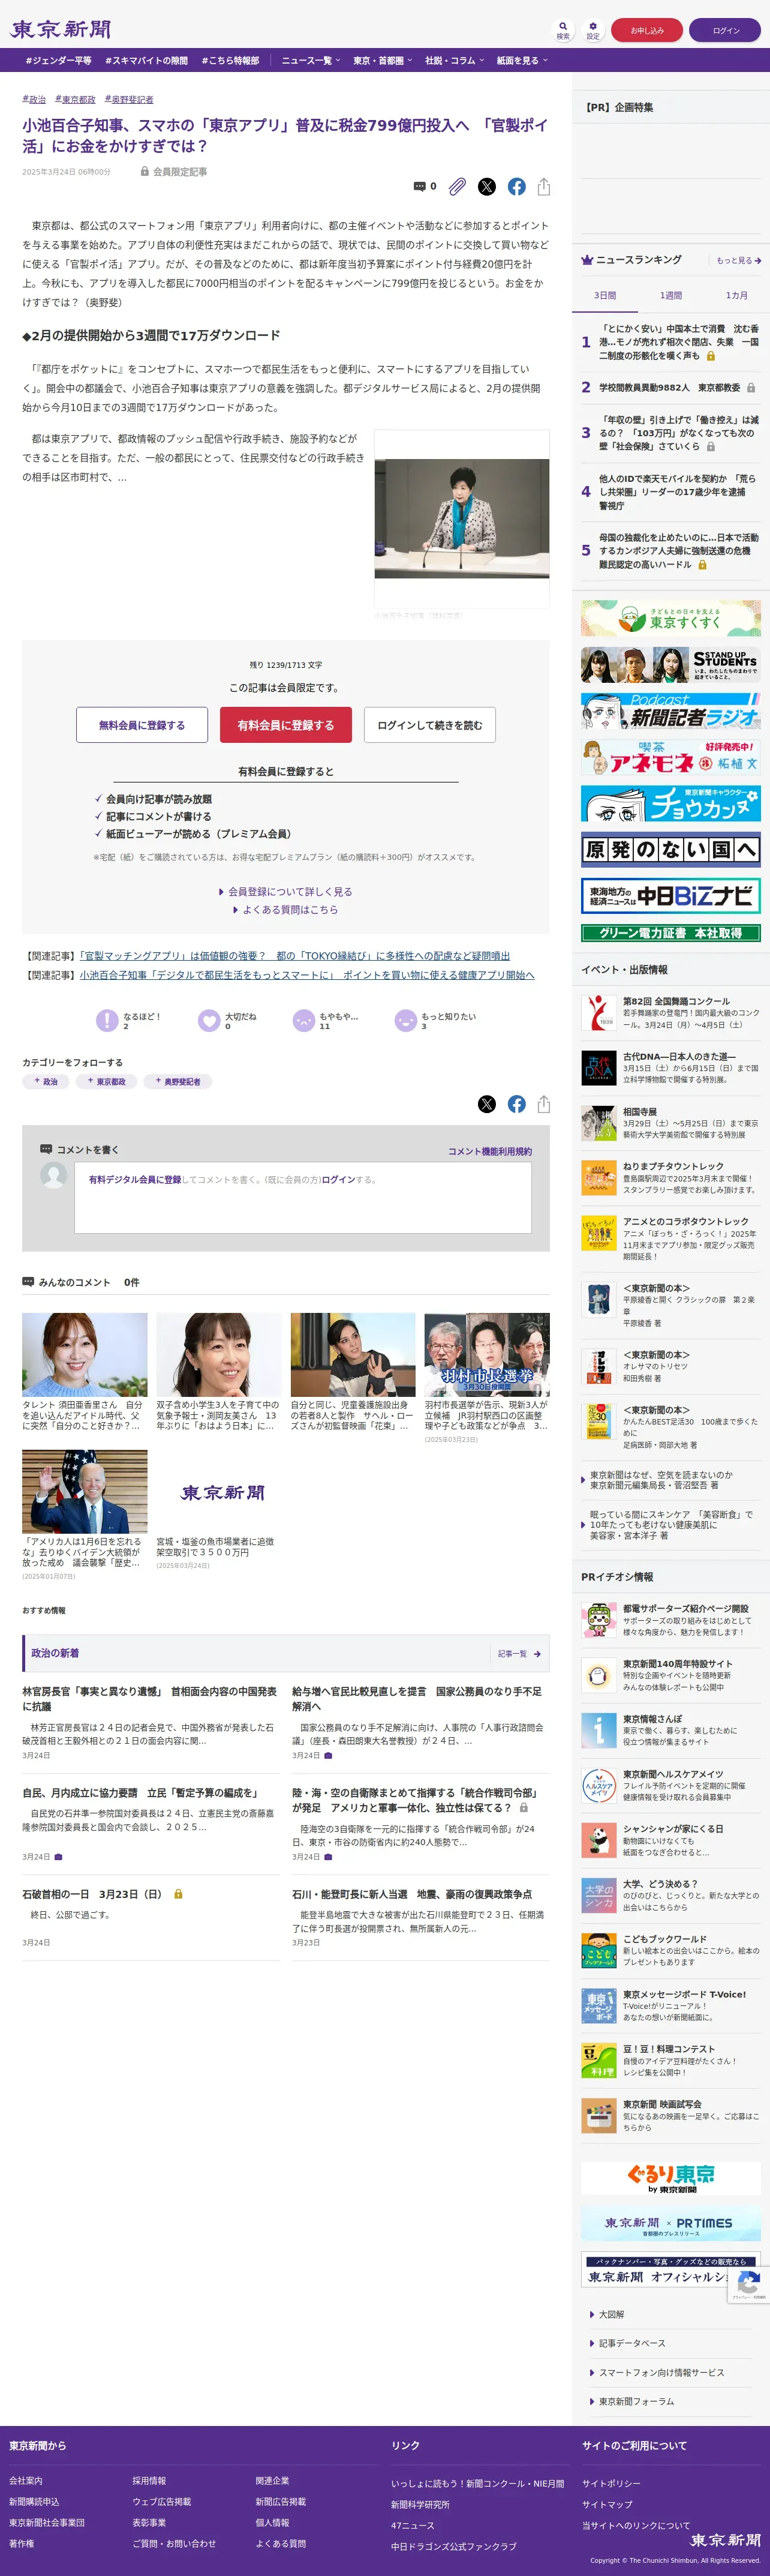Click the #奥野斐記者 tag above headline
770x2576 pixels.
point(129,99)
